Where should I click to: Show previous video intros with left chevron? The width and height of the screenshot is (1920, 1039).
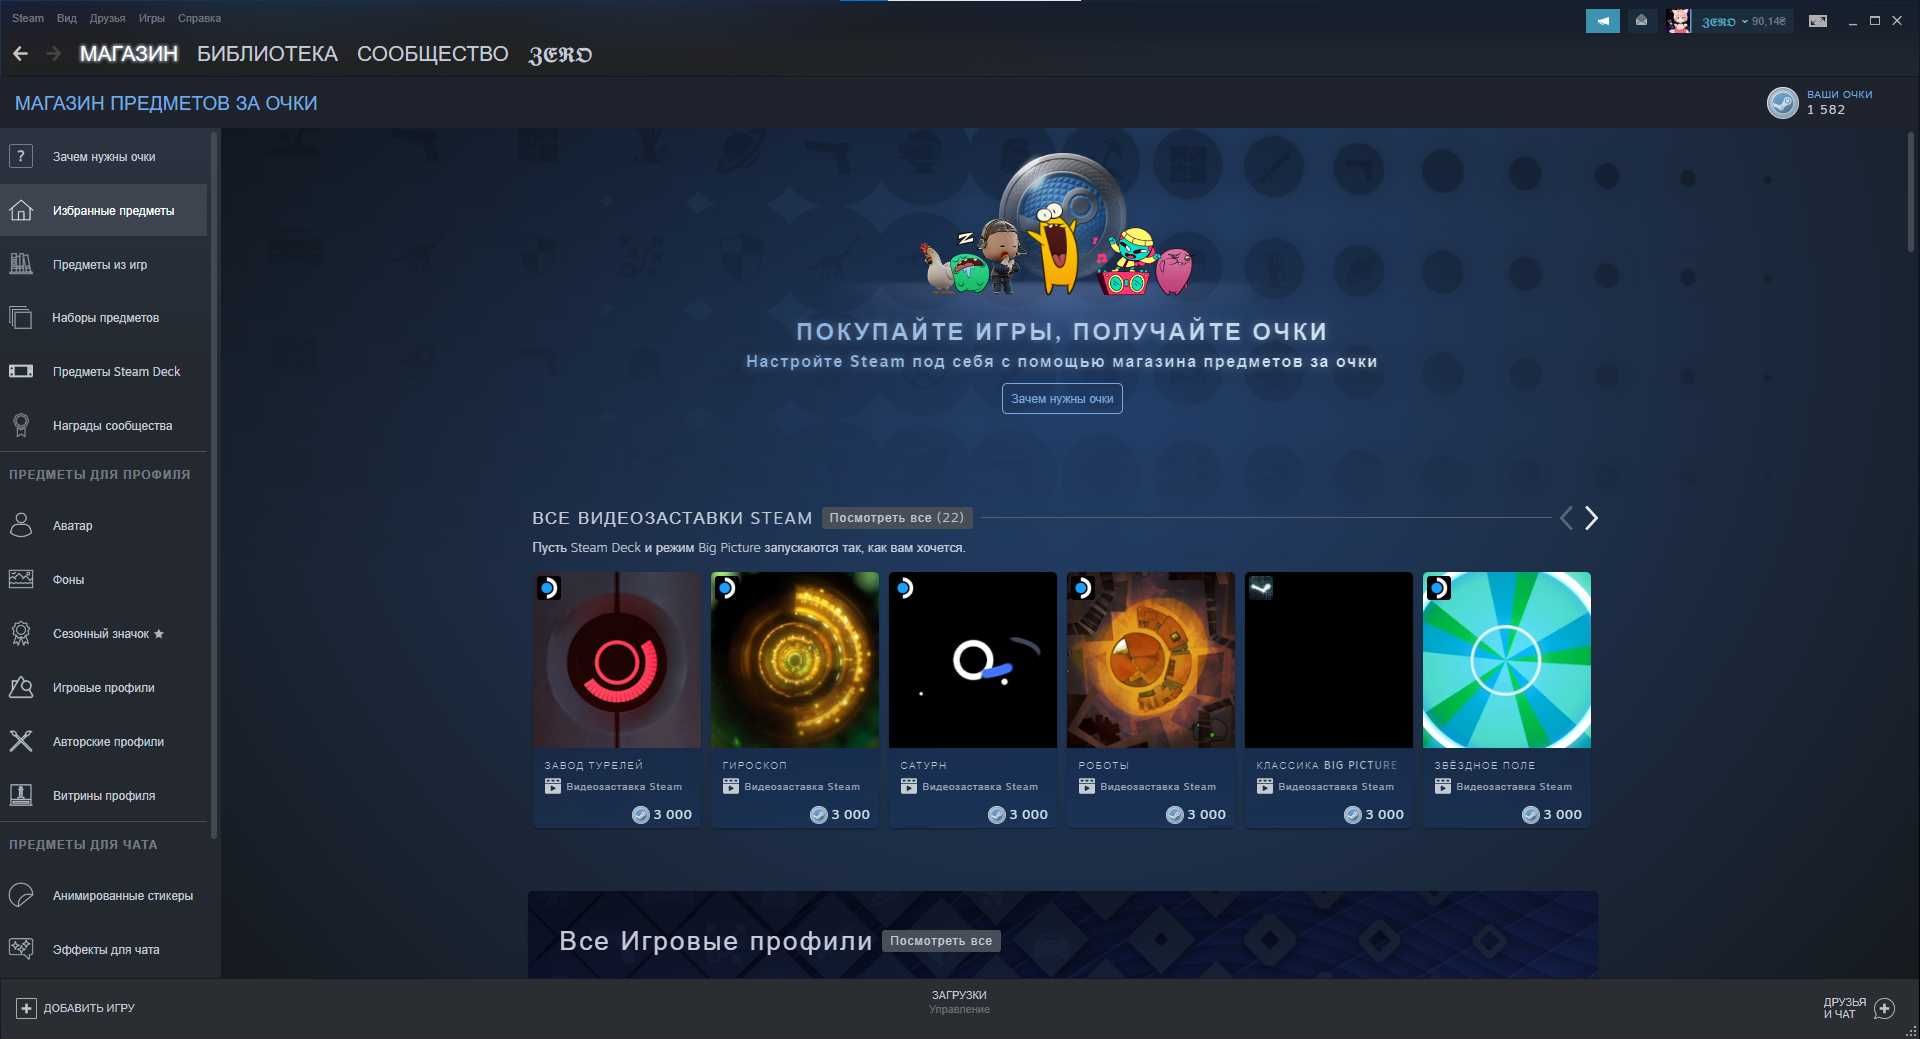(1566, 518)
